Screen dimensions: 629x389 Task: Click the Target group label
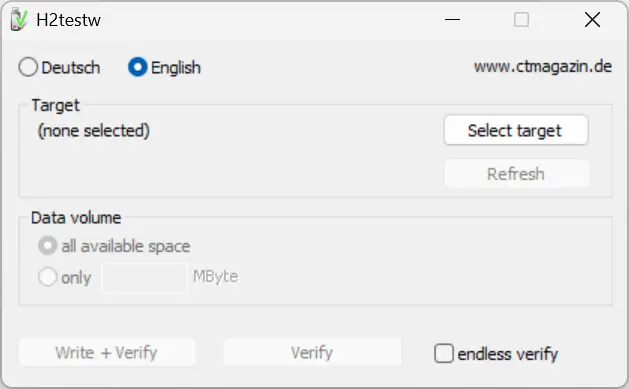click(x=55, y=105)
